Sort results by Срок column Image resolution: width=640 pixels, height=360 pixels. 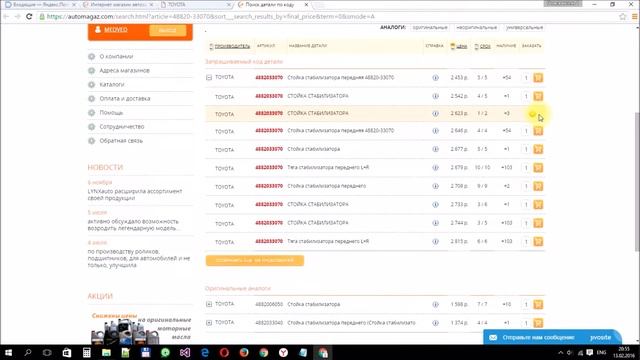[x=485, y=46]
